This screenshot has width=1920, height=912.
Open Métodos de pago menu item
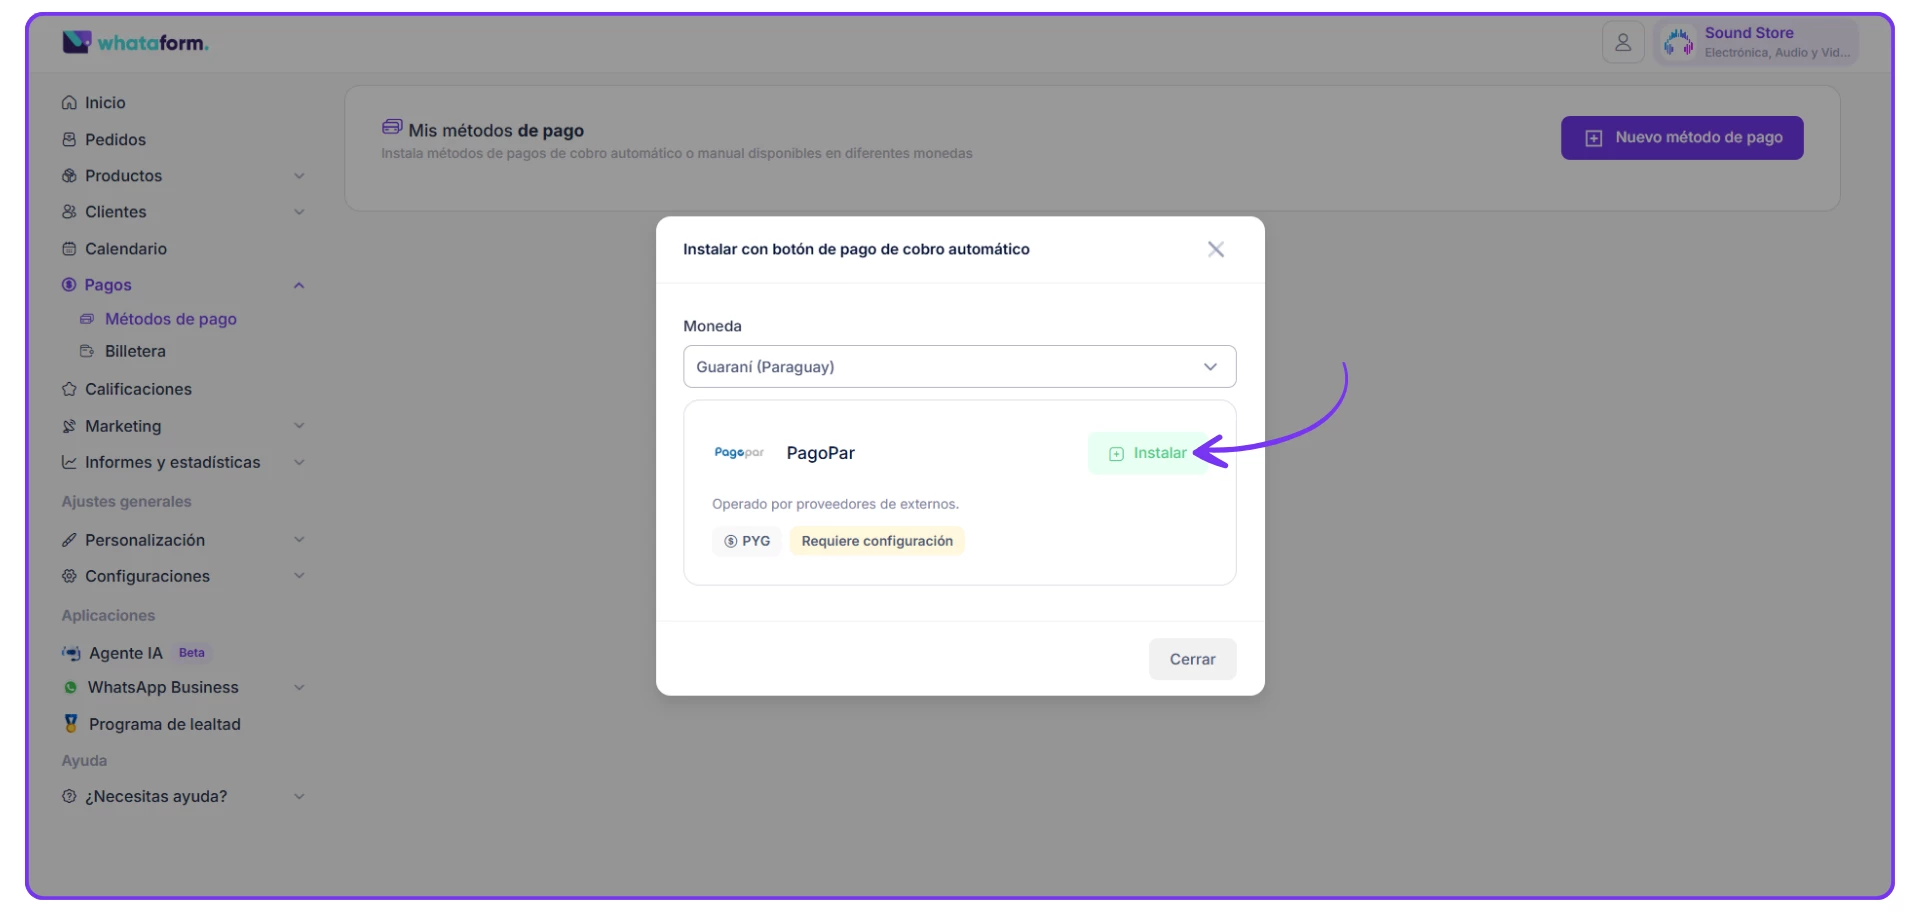[170, 319]
